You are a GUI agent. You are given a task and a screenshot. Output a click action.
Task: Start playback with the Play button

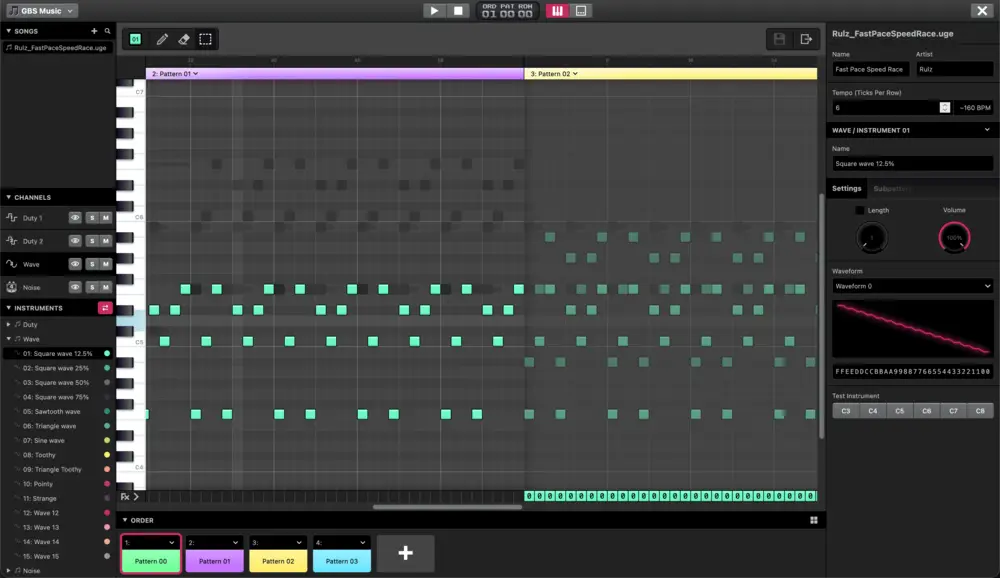point(434,11)
